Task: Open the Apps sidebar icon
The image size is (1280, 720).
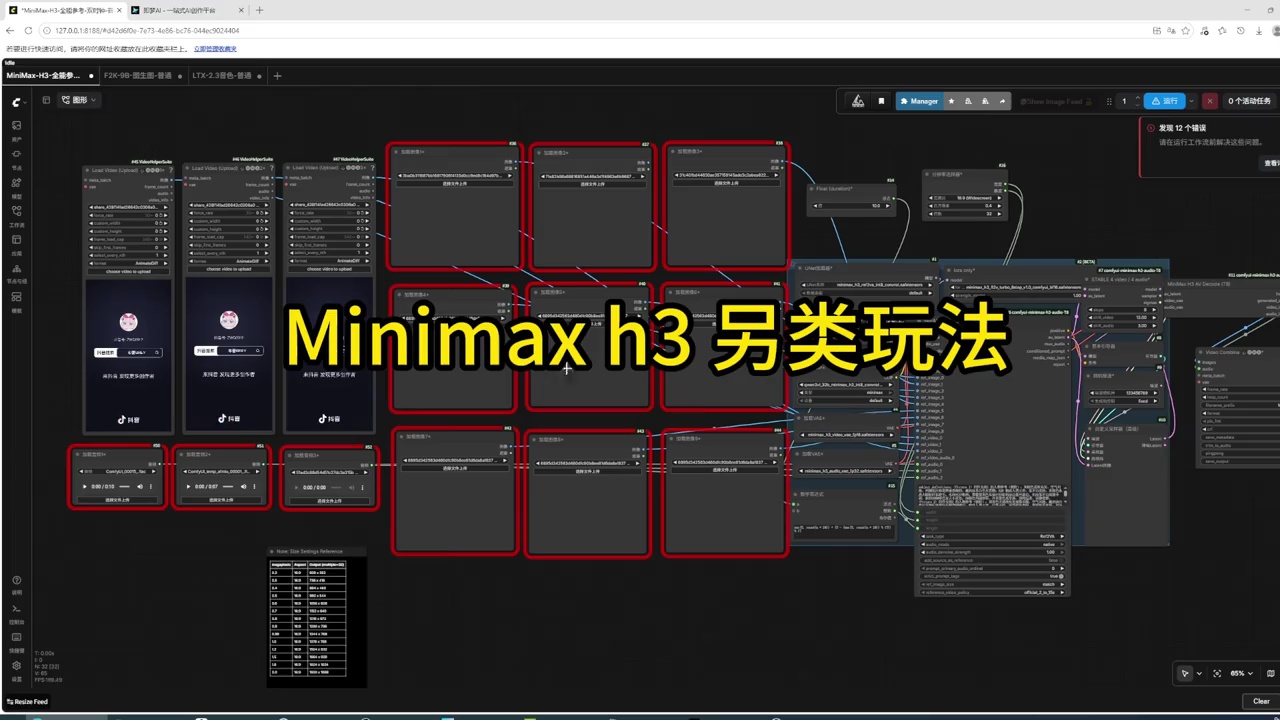Action: pyautogui.click(x=16, y=240)
